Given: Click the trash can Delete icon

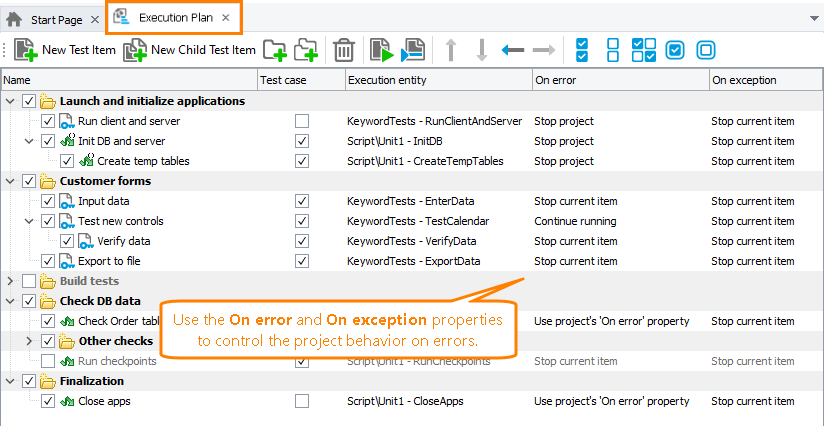Looking at the screenshot, I should pos(344,50).
